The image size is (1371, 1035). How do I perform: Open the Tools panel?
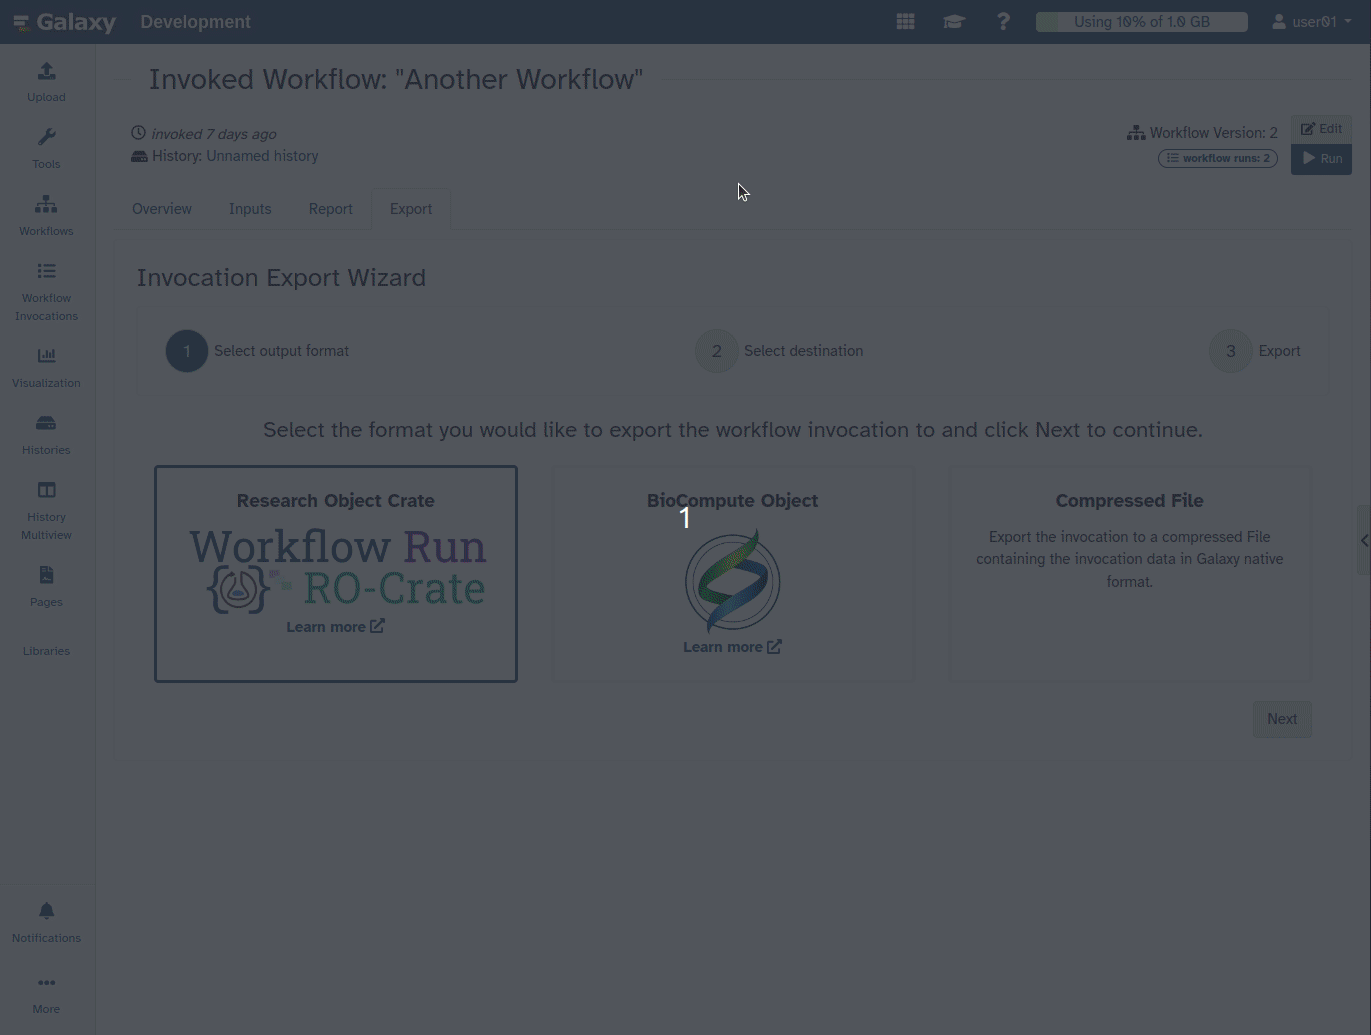click(x=46, y=148)
